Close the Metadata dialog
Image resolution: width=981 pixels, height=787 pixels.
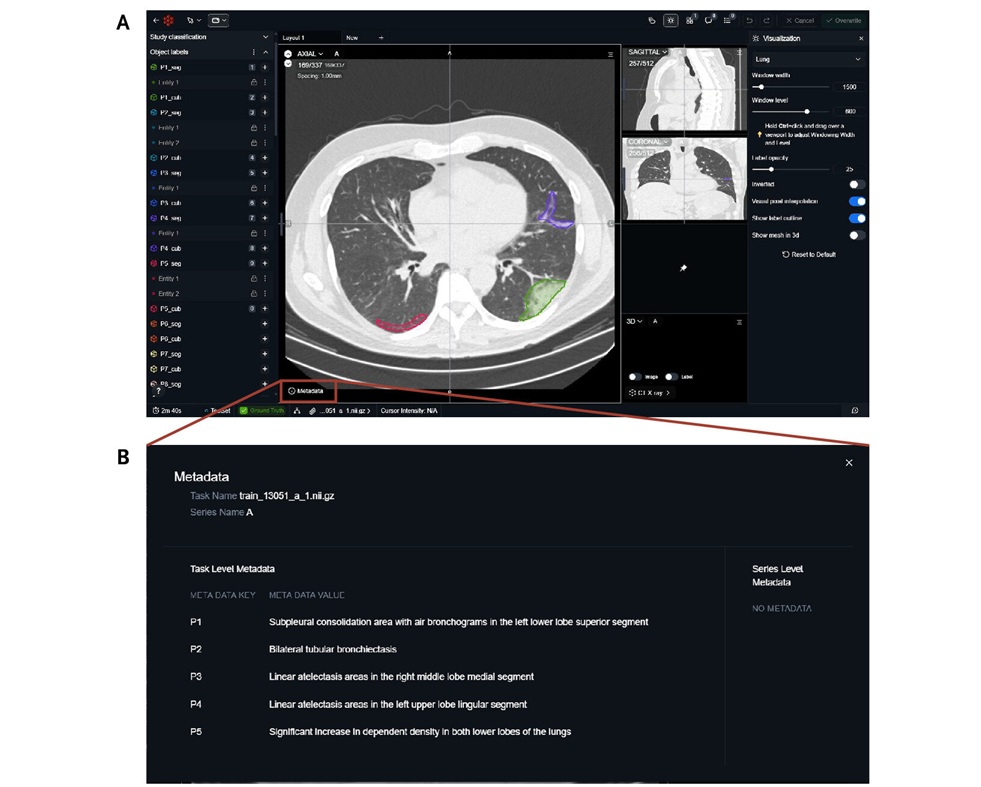coord(849,463)
